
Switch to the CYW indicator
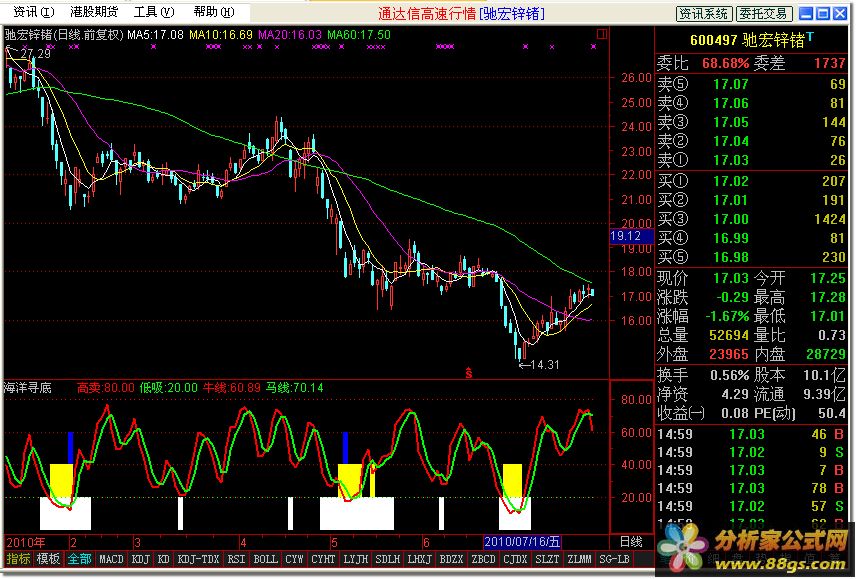294,559
